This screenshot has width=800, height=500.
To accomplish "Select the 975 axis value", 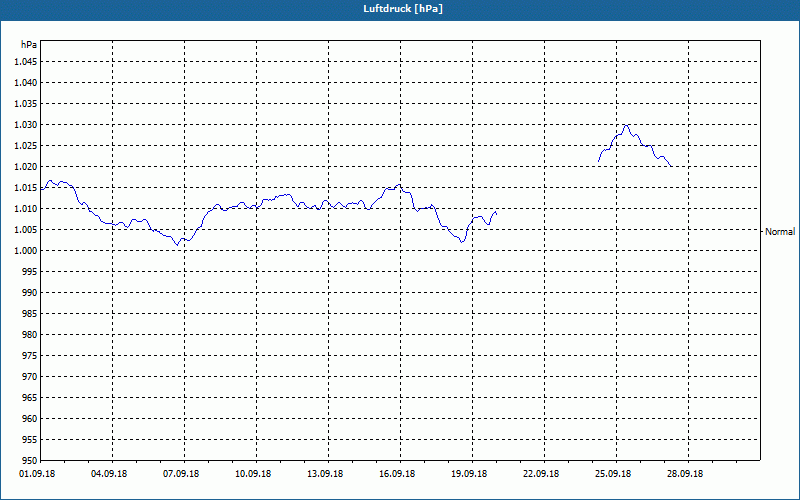I will coord(30,356).
